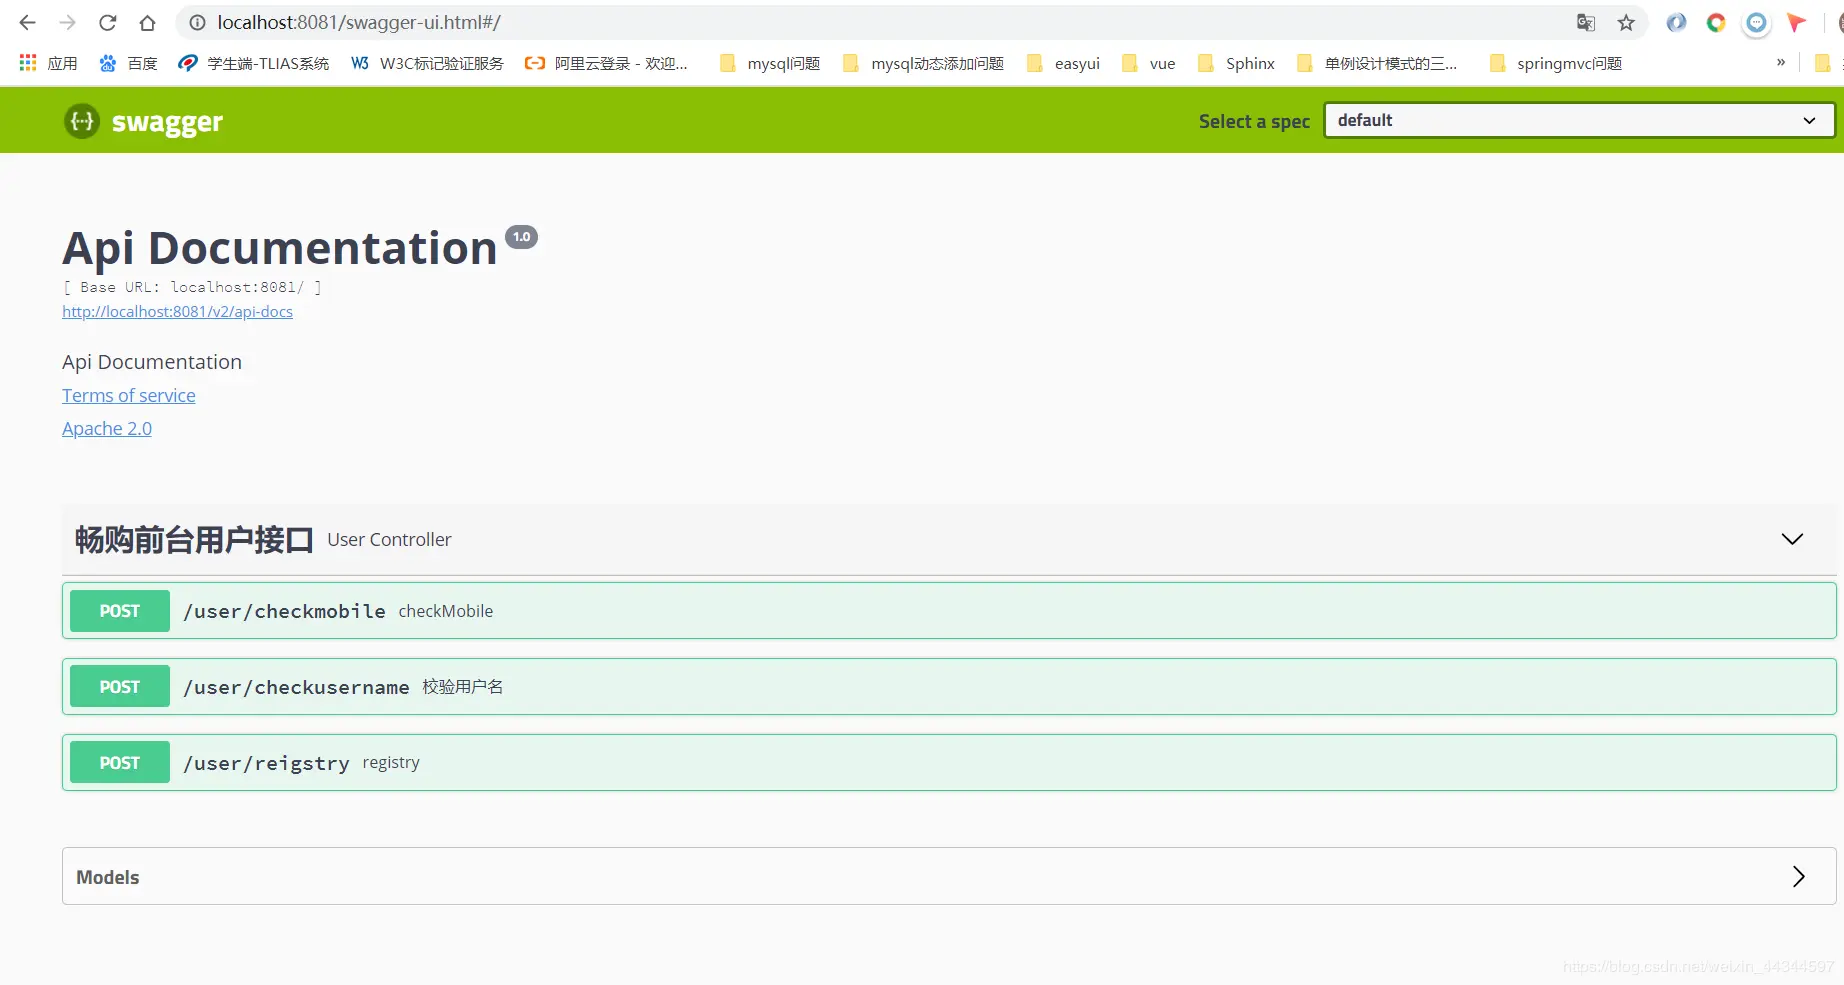
Task: Click the Base URL text
Action: (x=192, y=287)
